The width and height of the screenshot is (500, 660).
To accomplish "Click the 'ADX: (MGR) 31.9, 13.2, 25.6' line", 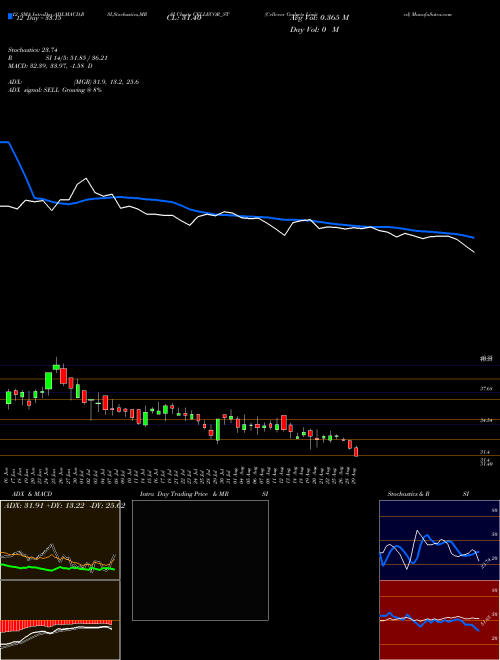I will tap(73, 82).
